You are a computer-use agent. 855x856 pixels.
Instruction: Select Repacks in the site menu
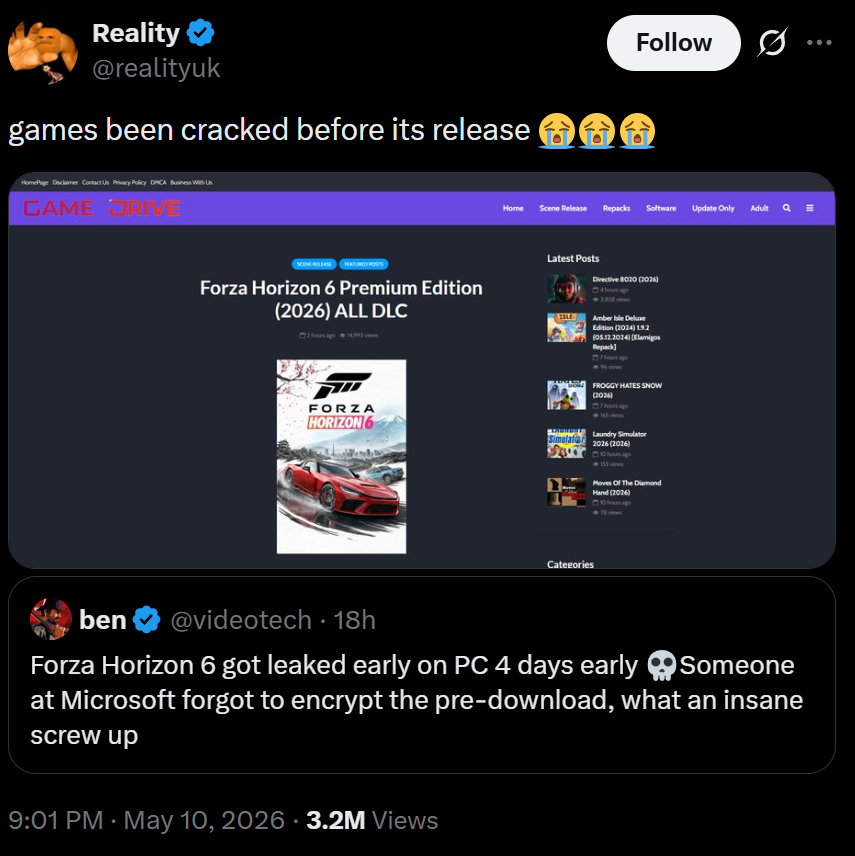(616, 208)
